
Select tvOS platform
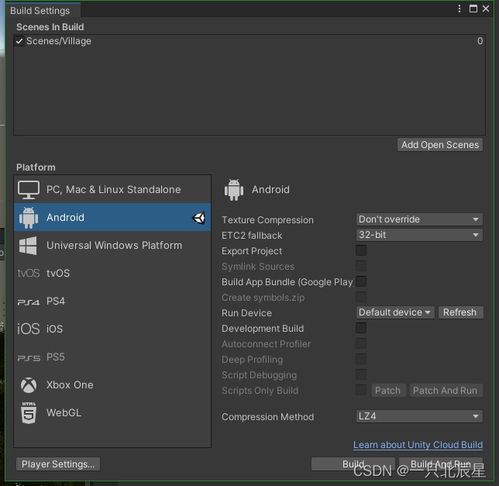(x=113, y=273)
